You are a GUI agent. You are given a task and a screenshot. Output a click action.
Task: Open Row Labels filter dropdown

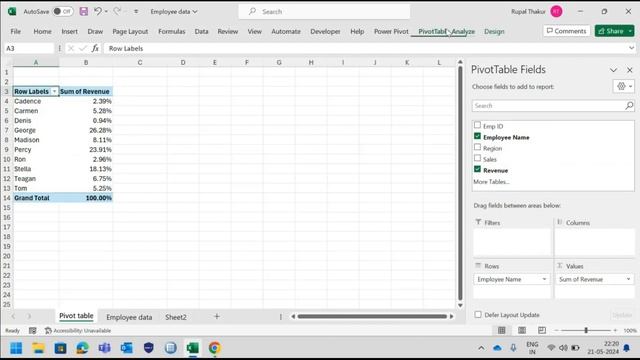(54, 91)
